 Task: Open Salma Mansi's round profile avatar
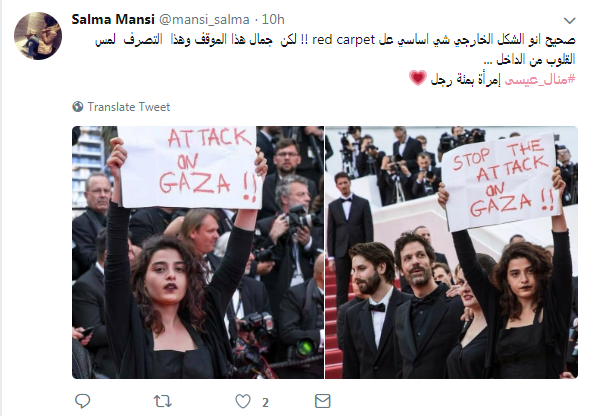38,36
